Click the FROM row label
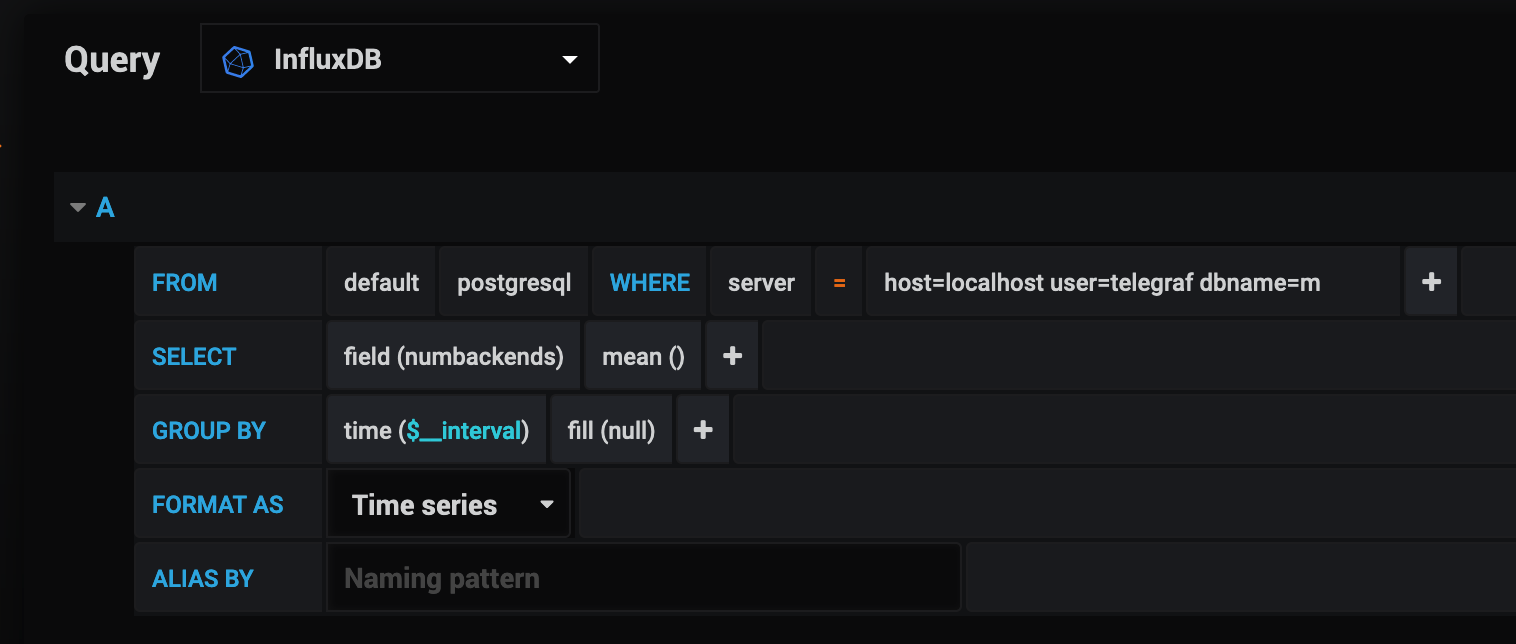Image resolution: width=1516 pixels, height=644 pixels. [x=228, y=282]
